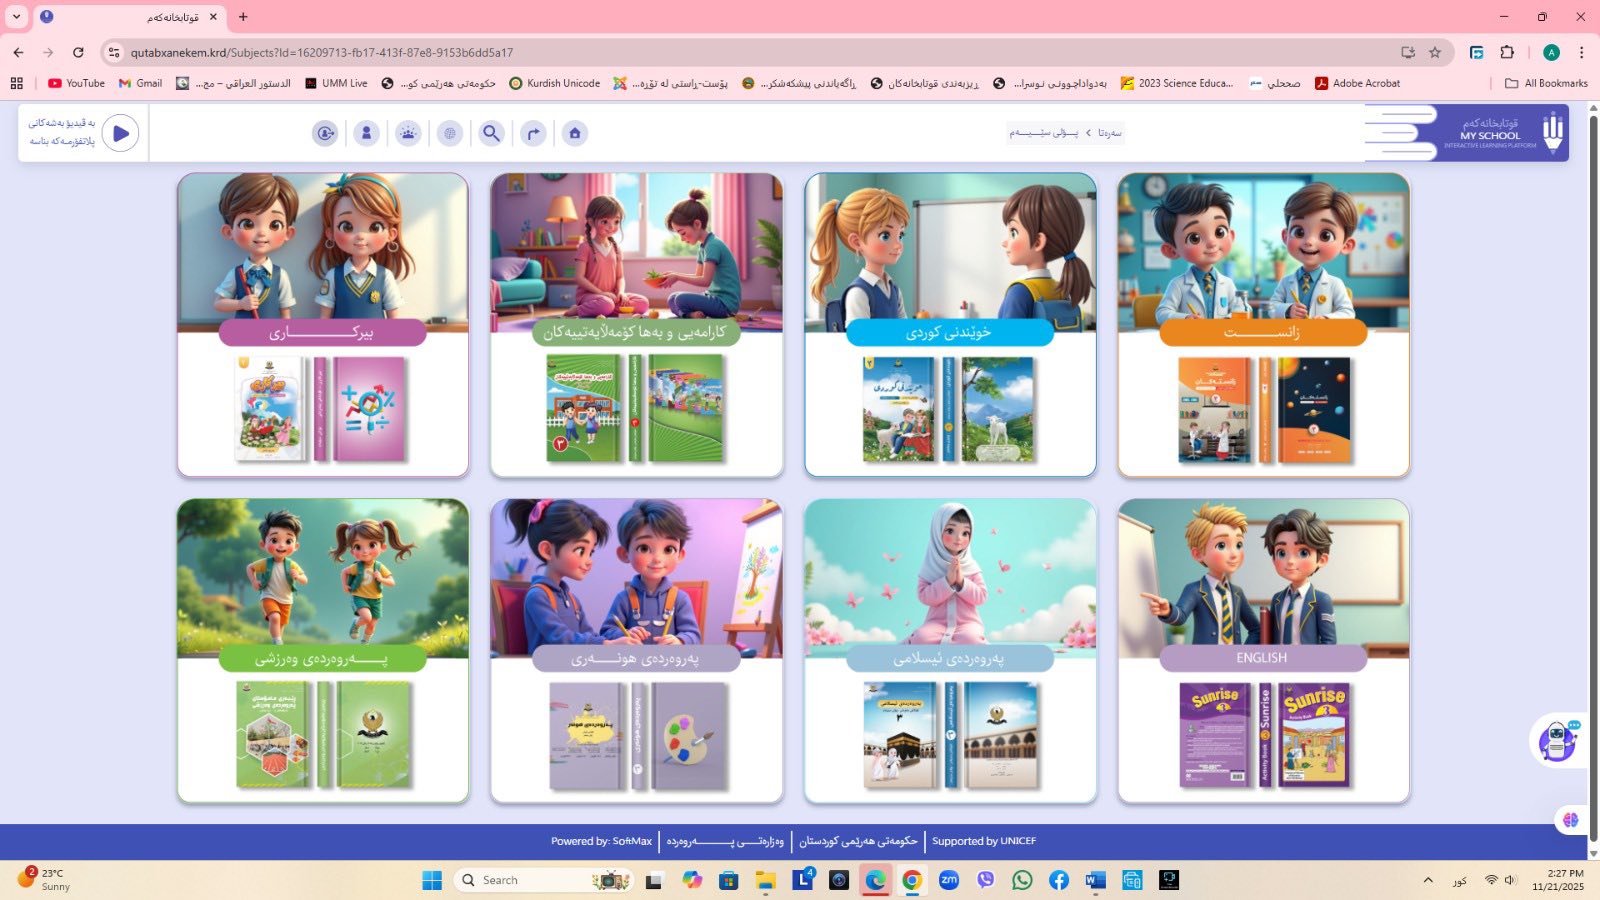Expand the All Bookmarks folder

pos(1546,83)
